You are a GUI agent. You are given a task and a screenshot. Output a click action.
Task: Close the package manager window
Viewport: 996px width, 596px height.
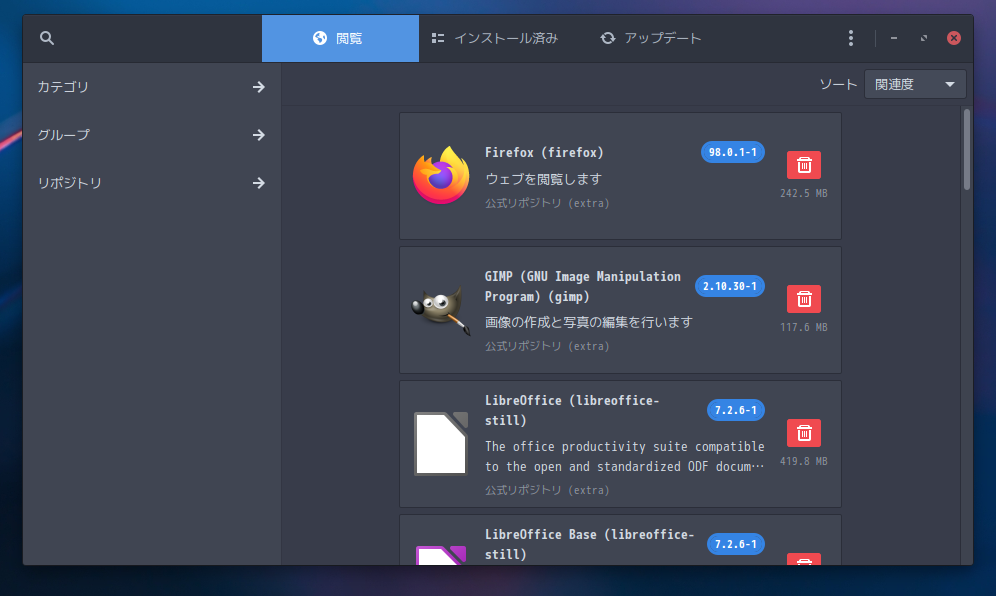[953, 38]
